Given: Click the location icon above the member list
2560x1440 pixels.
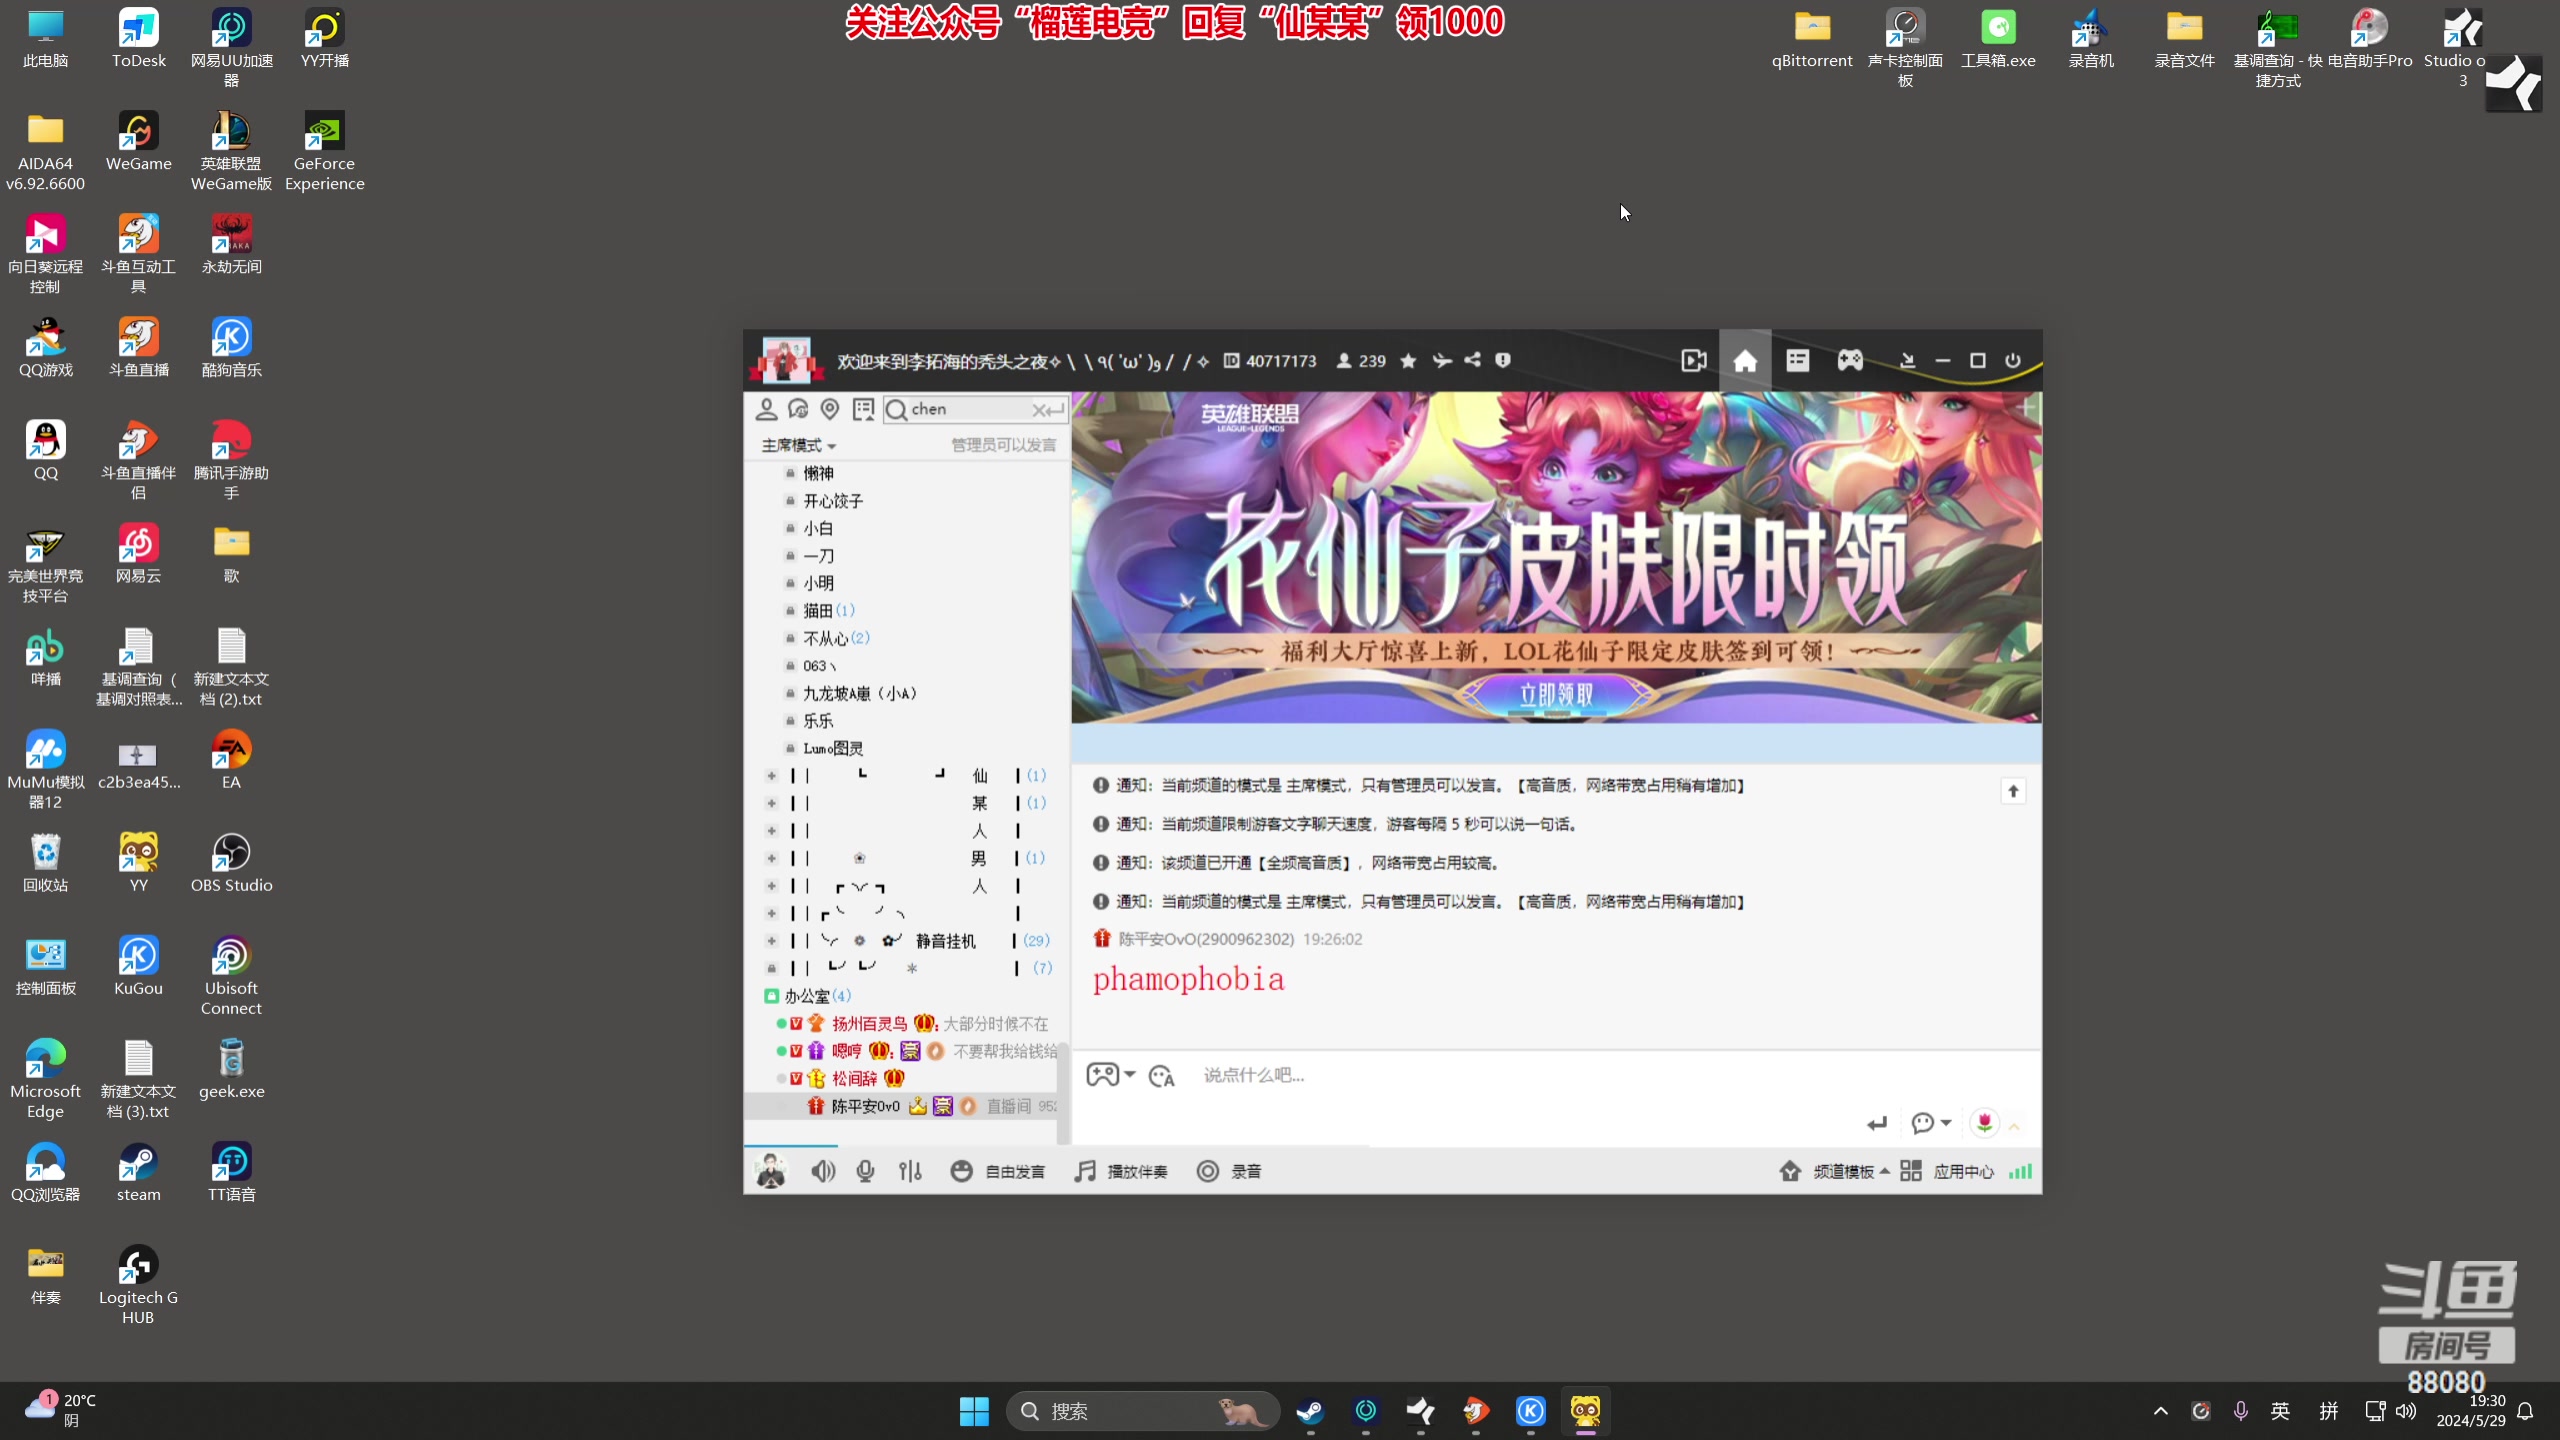Looking at the screenshot, I should [830, 408].
